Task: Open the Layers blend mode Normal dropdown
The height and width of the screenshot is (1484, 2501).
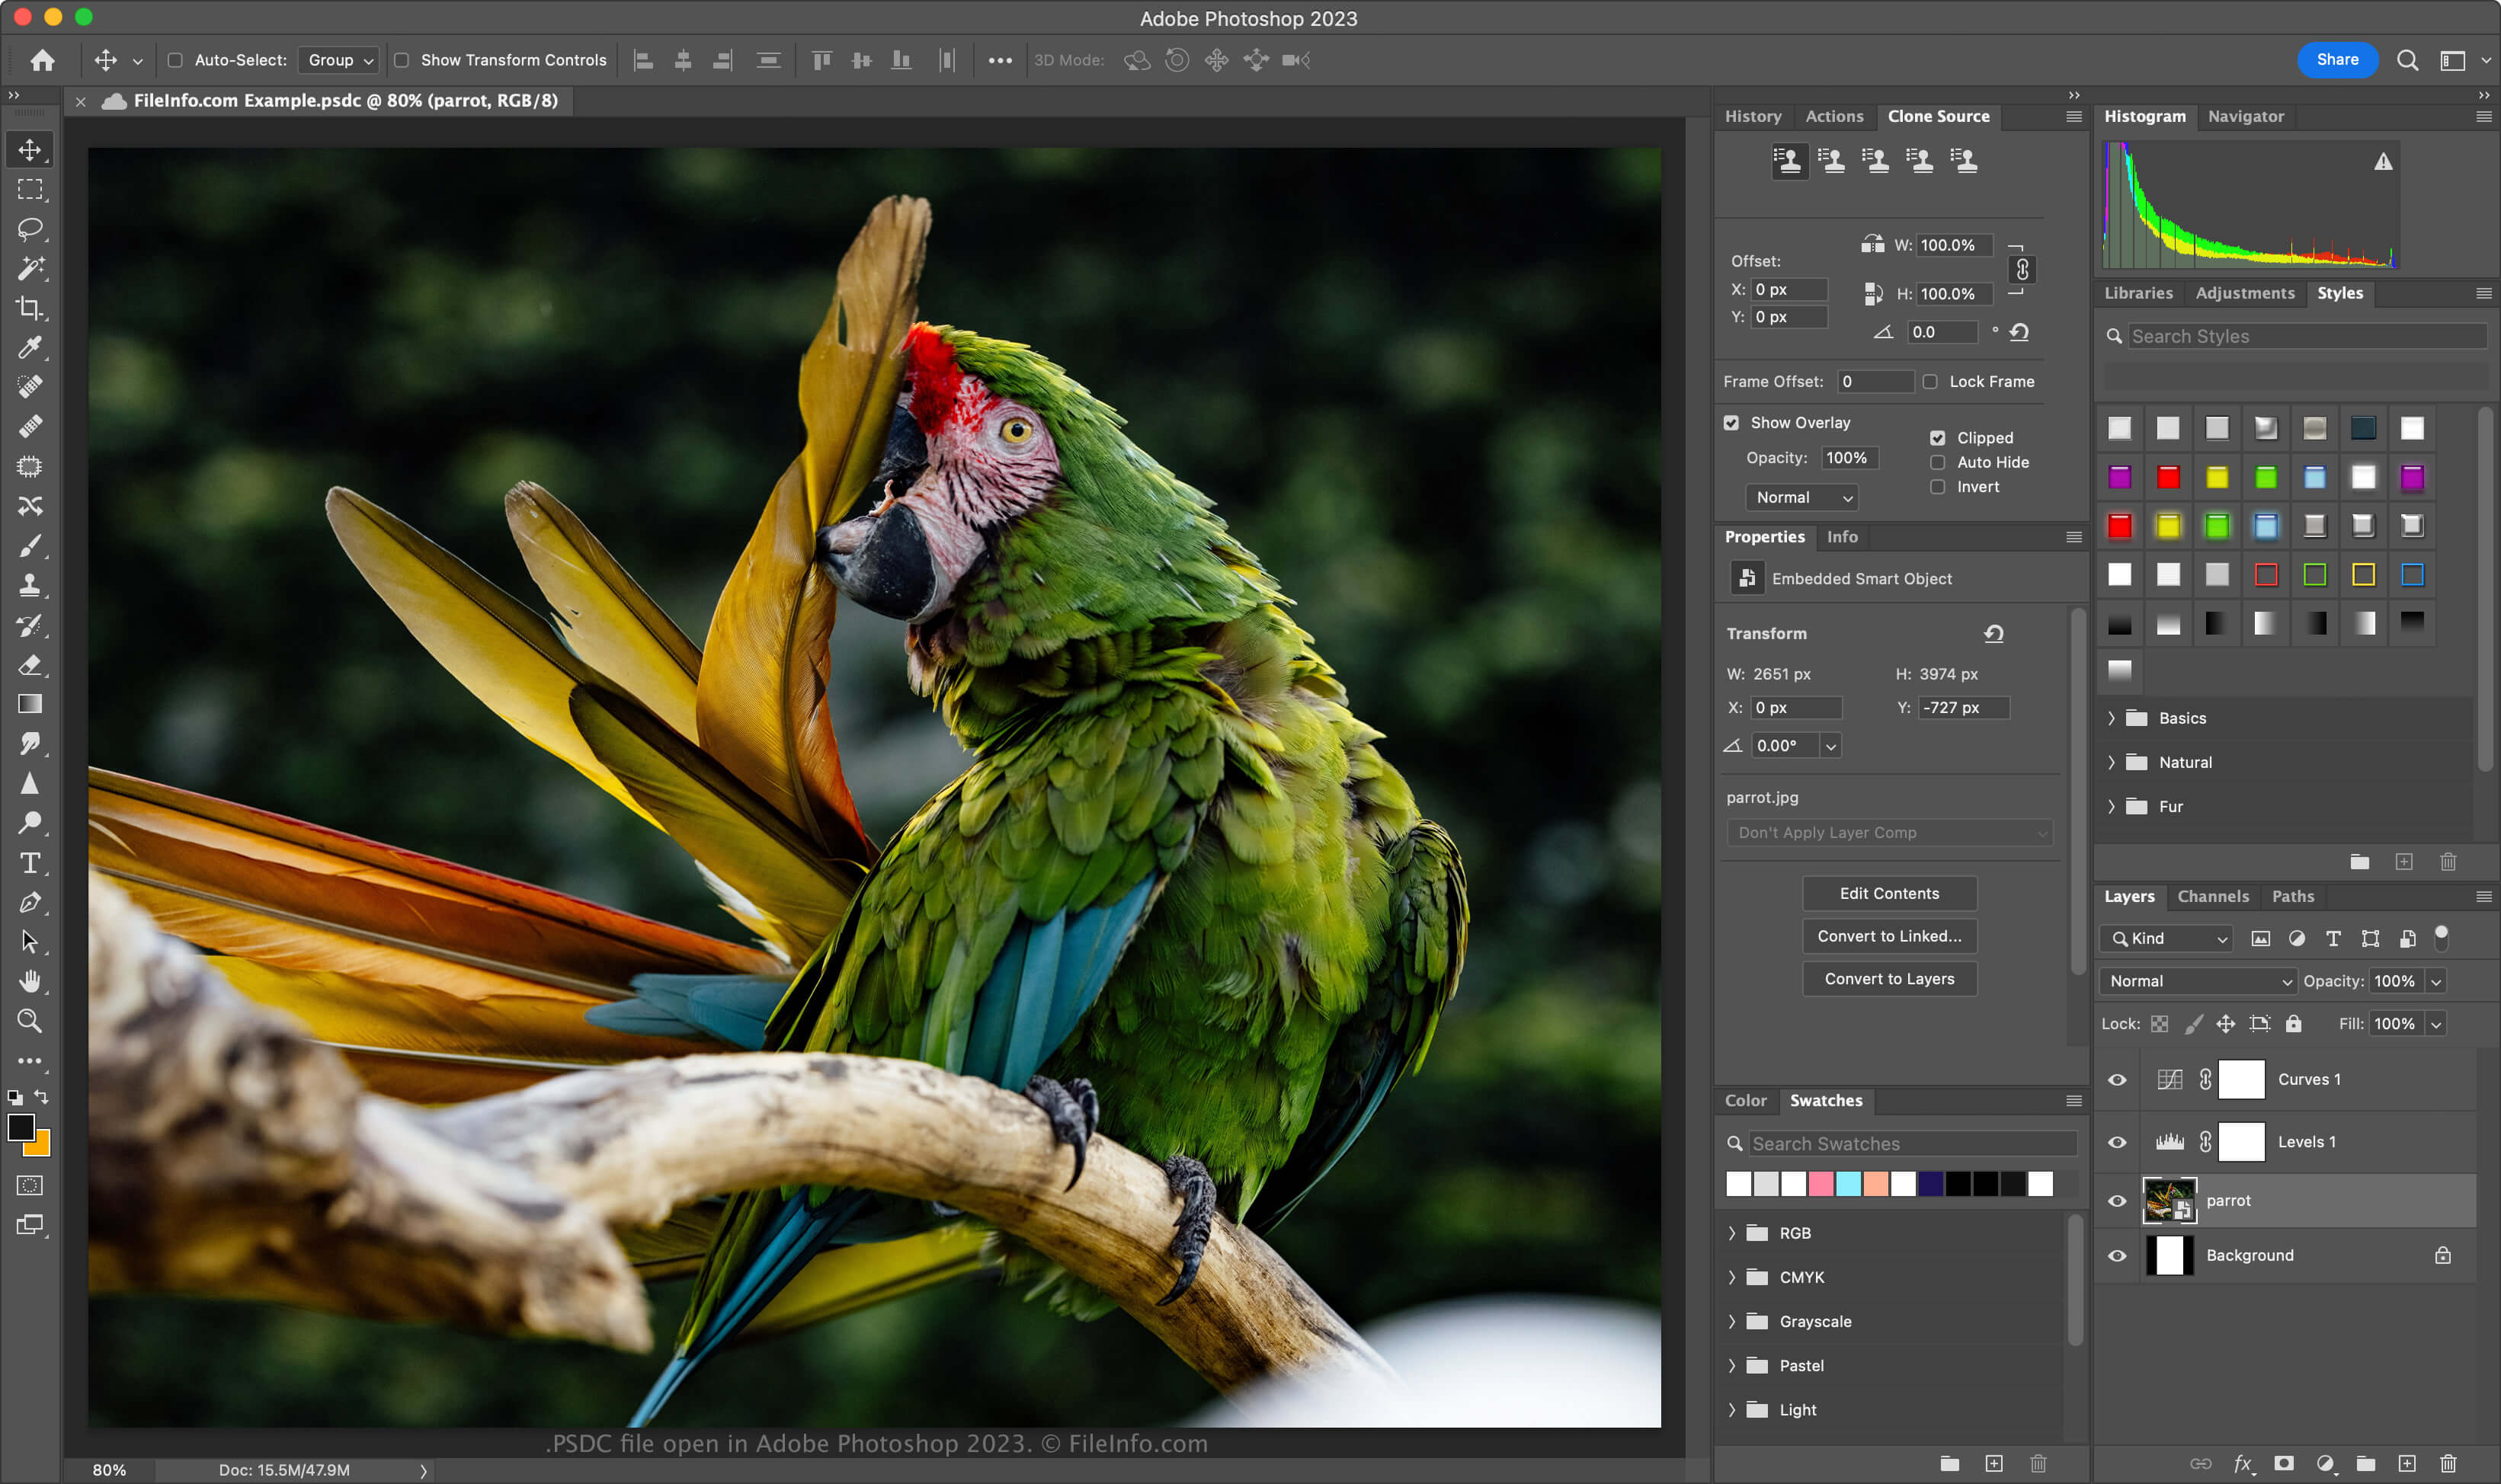Action: pos(2198,981)
